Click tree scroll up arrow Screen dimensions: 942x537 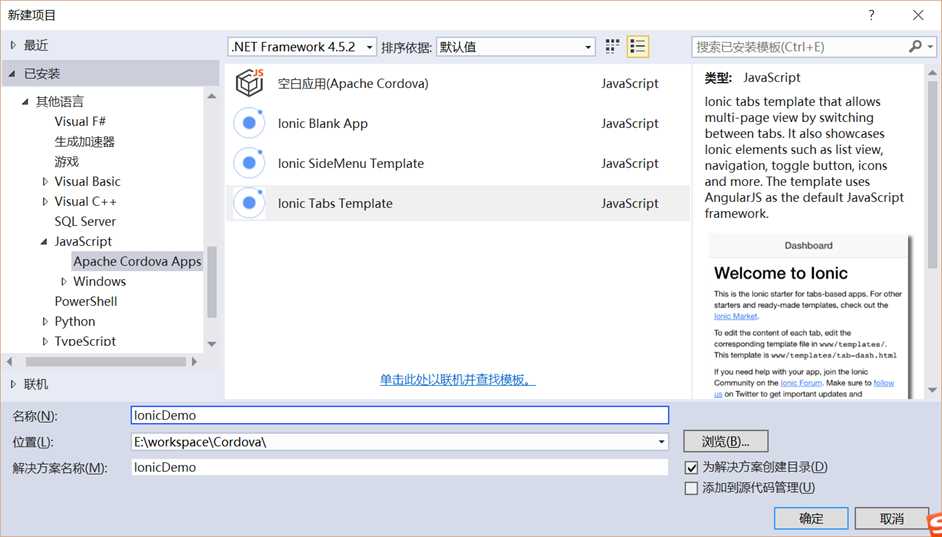tap(211, 96)
